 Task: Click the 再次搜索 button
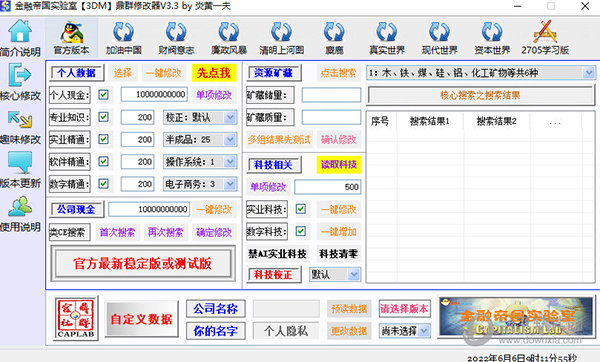165,232
